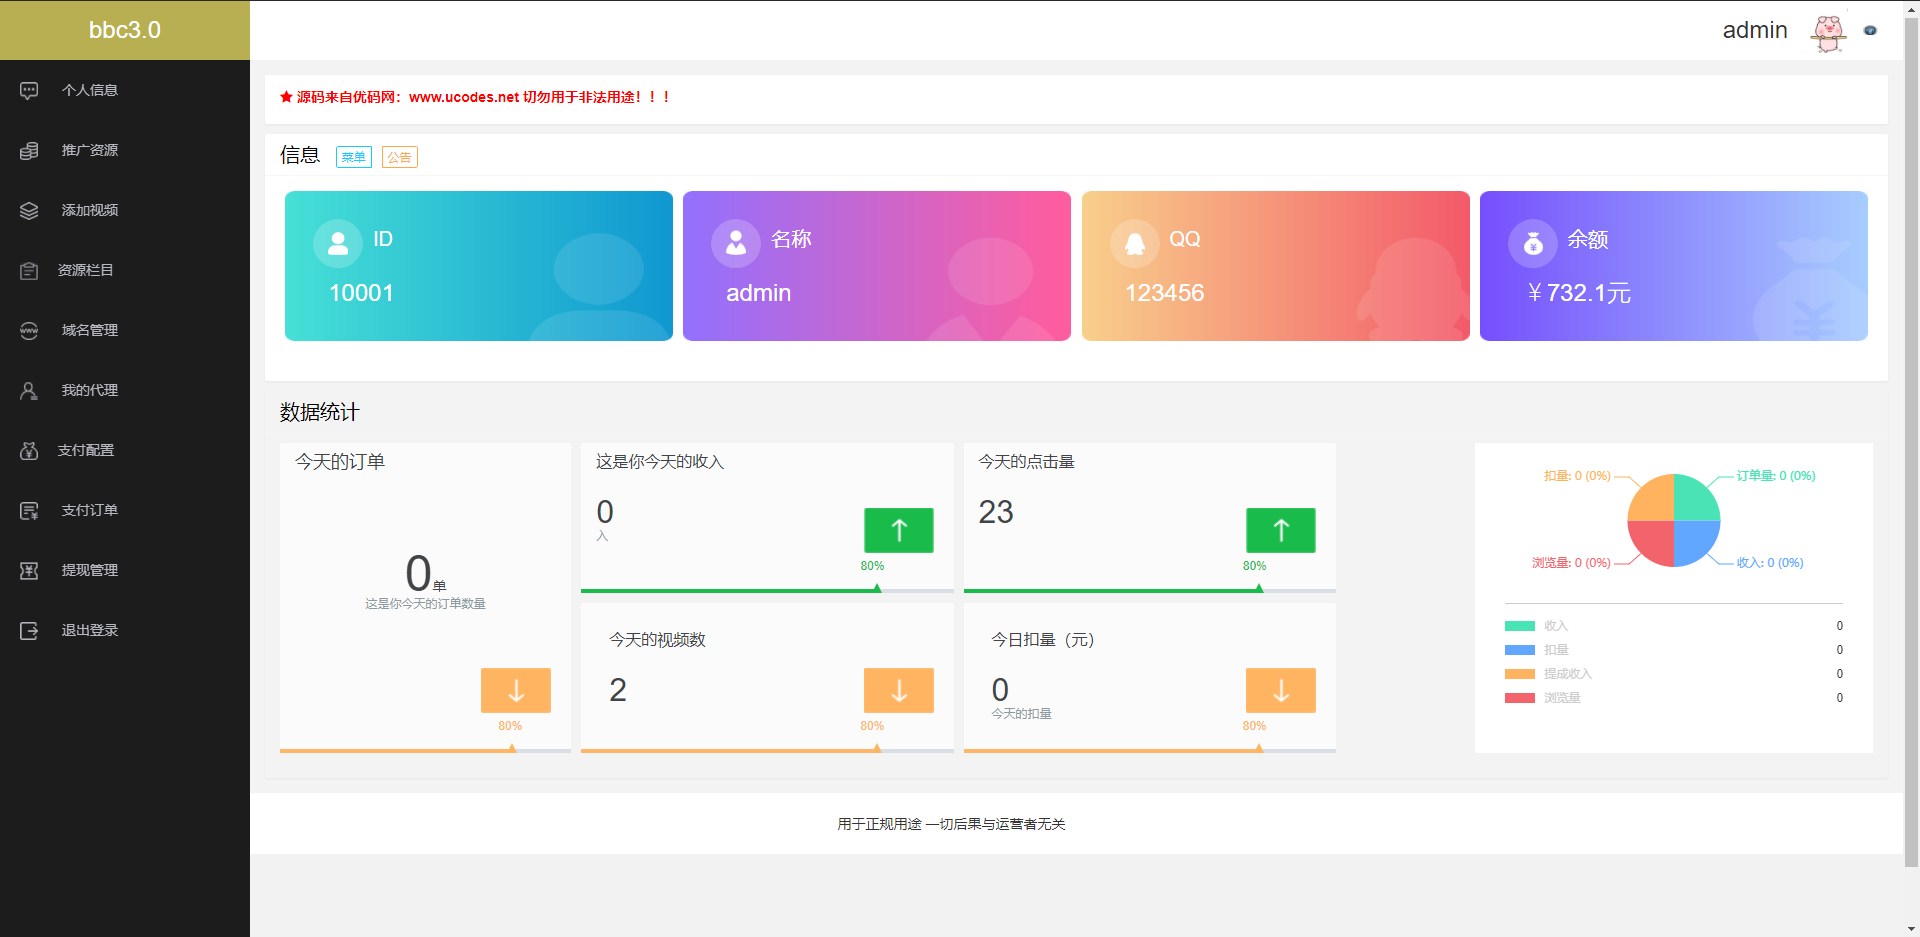Switch to the 公告 tab

(398, 157)
